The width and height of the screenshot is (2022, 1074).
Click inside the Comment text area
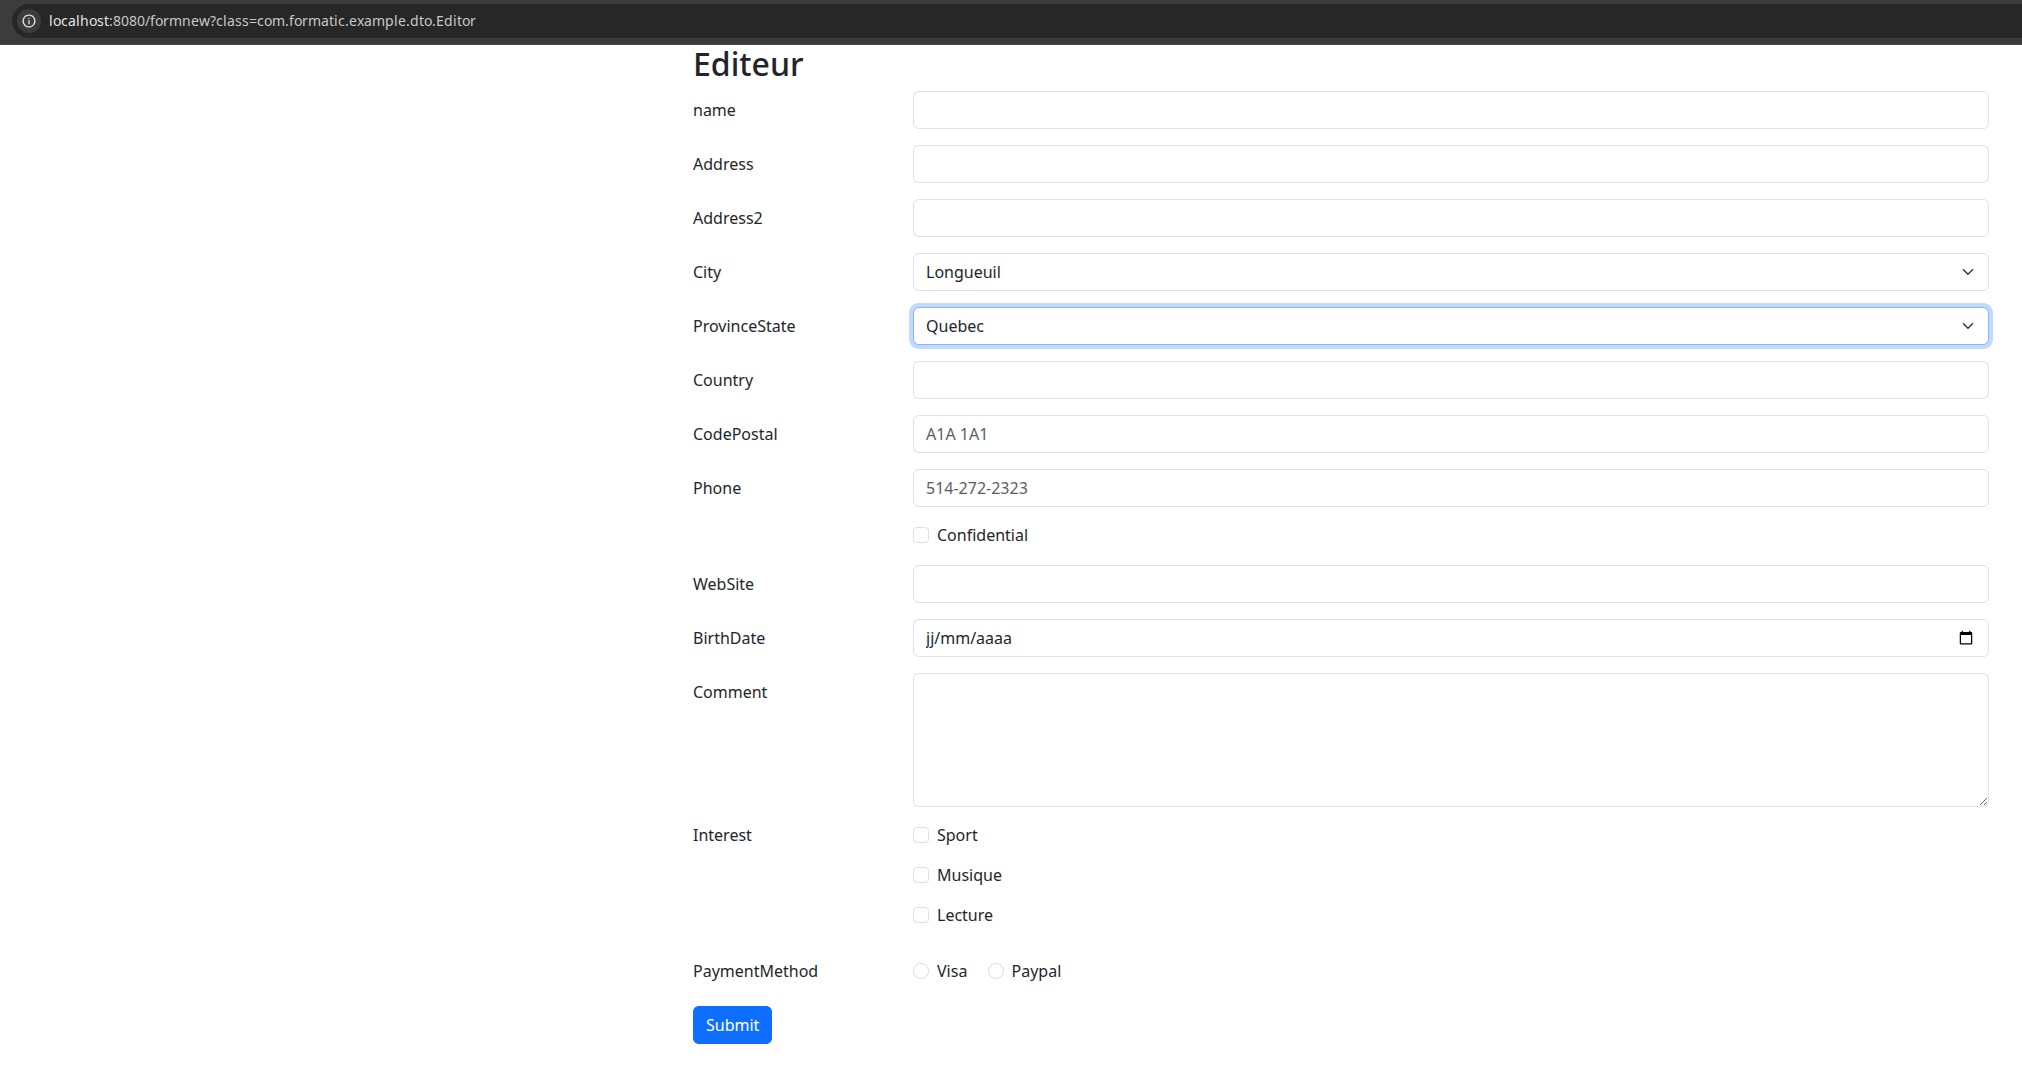point(1450,740)
